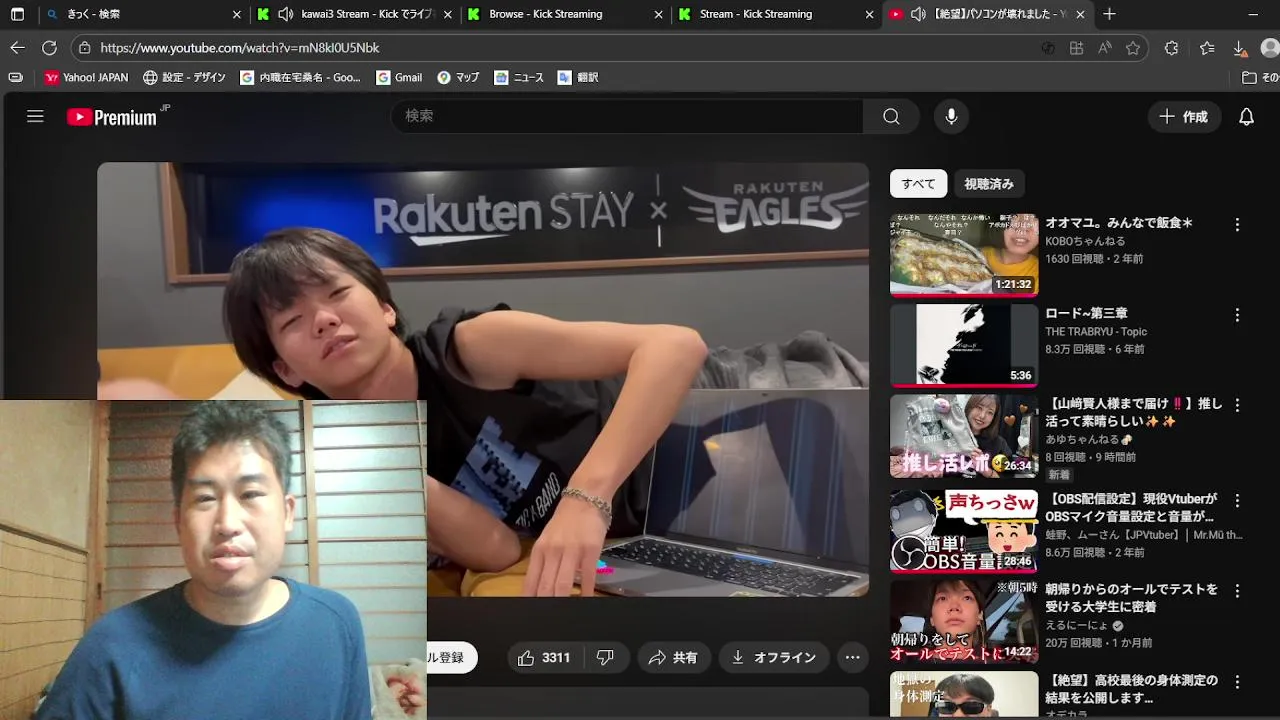Open the マップ bookmark
1280x720 pixels.
[458, 77]
